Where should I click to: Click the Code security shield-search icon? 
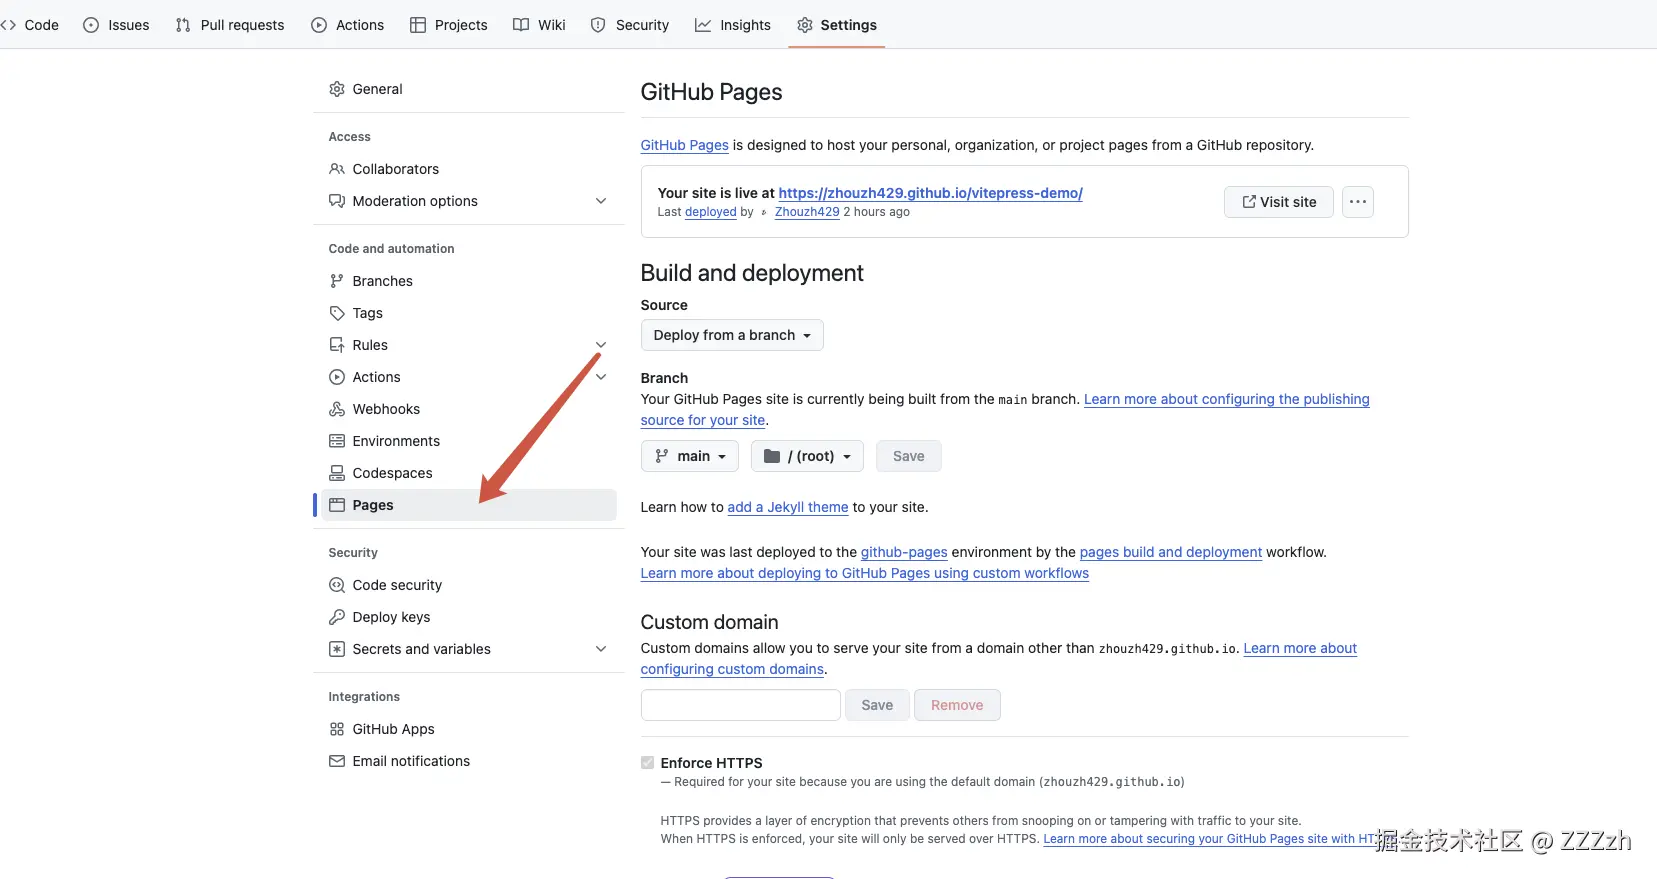[x=337, y=585]
